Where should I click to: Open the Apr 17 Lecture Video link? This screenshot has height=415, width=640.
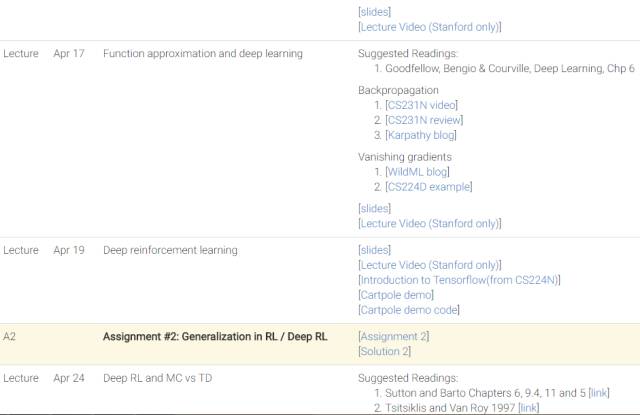pyautogui.click(x=430, y=224)
